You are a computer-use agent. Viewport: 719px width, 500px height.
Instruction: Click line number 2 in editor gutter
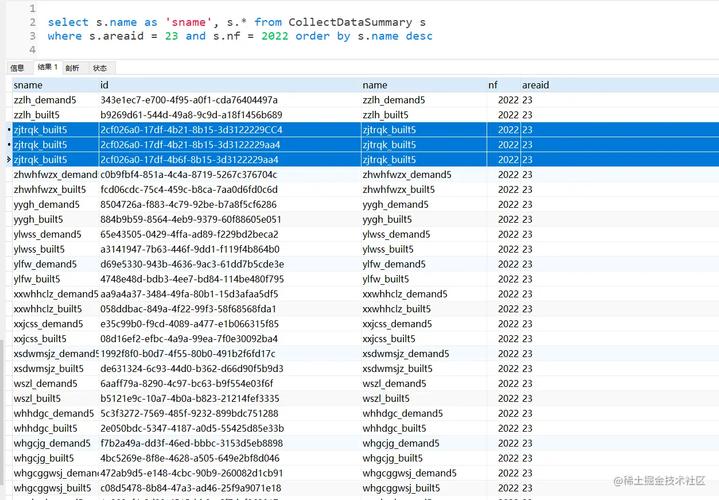(33, 22)
